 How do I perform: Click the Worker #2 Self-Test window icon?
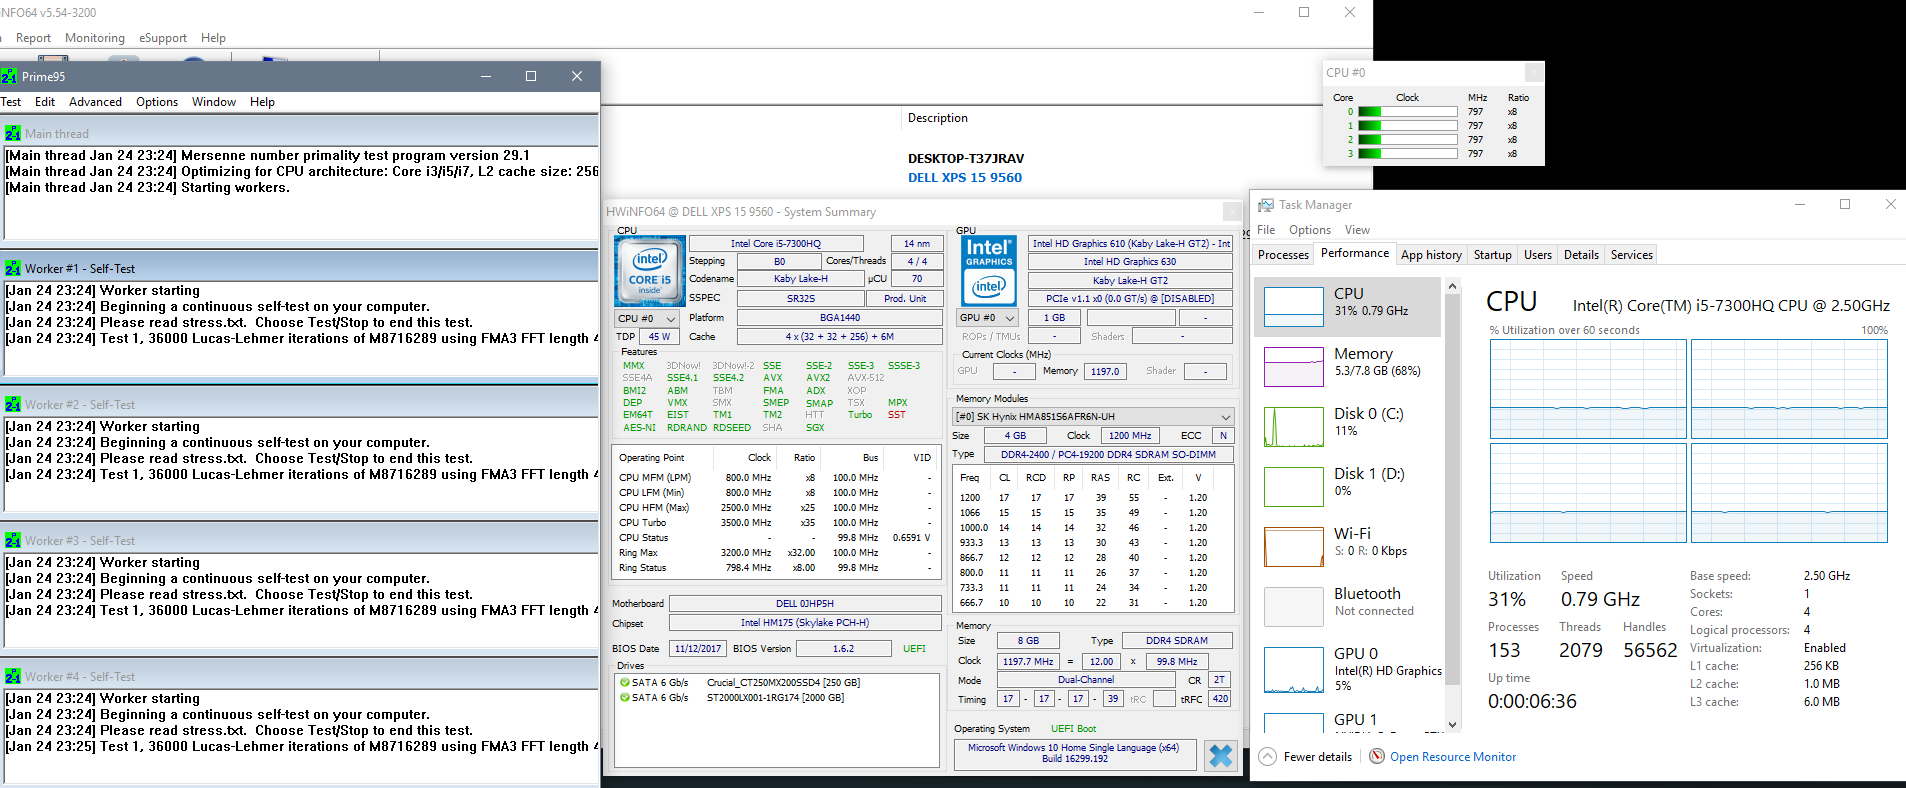click(13, 404)
